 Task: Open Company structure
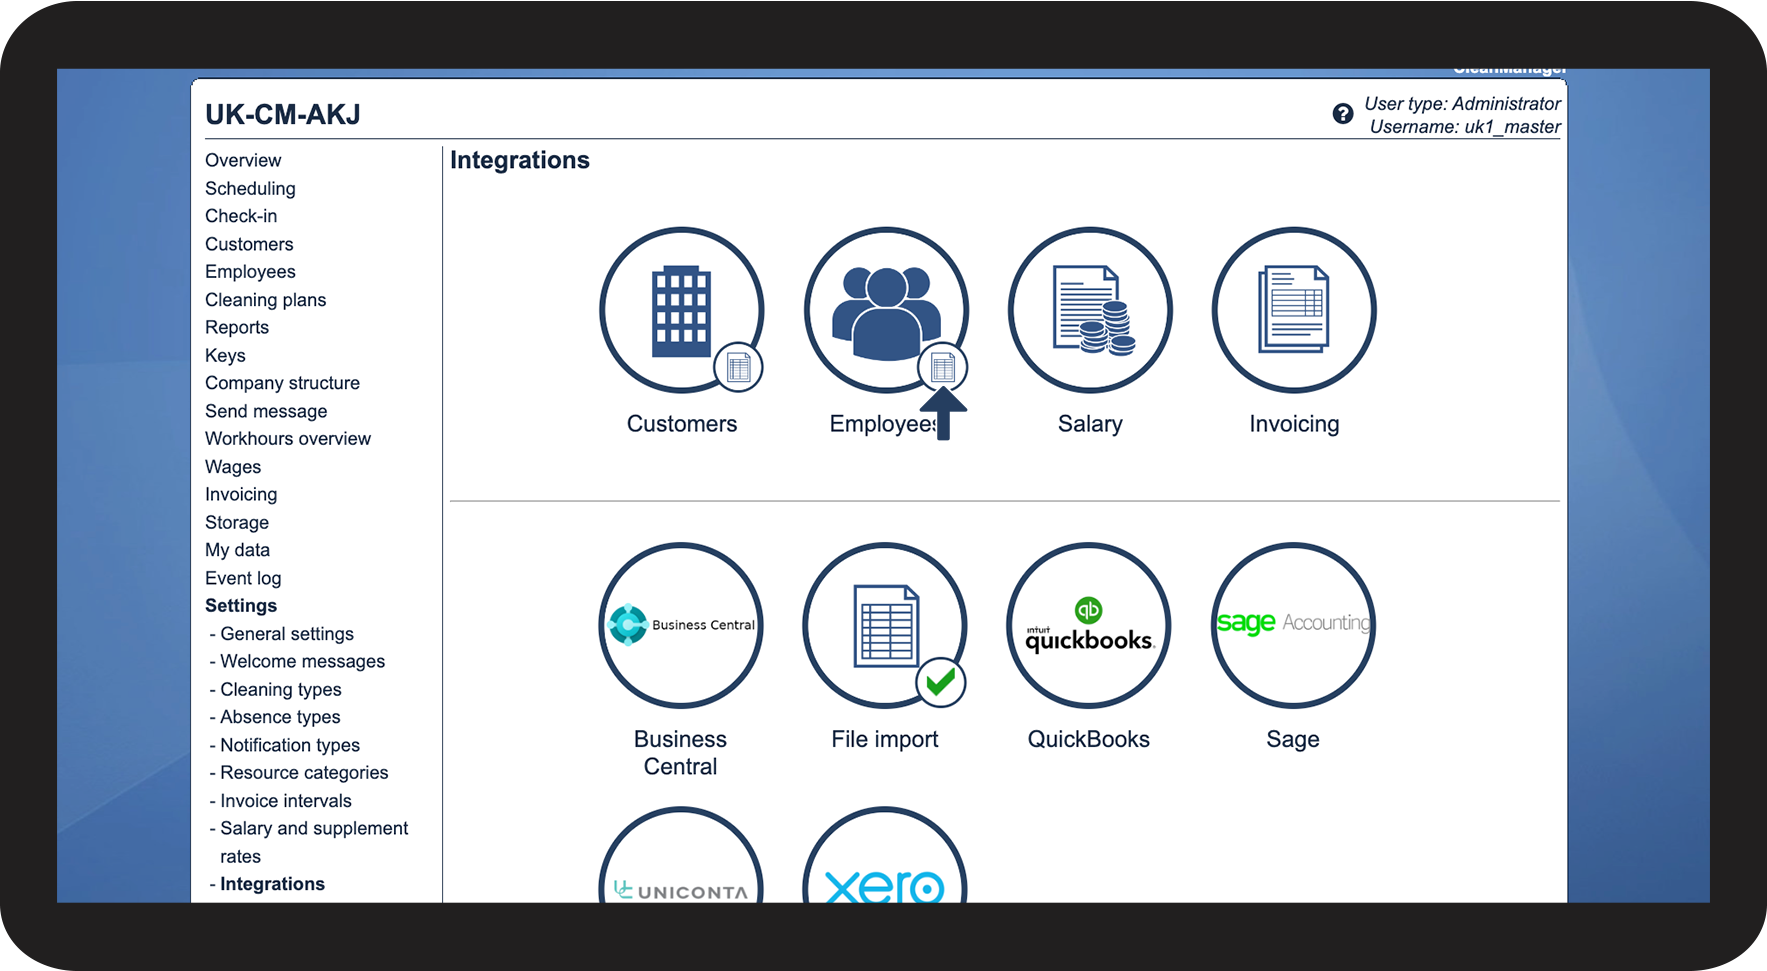(x=282, y=383)
